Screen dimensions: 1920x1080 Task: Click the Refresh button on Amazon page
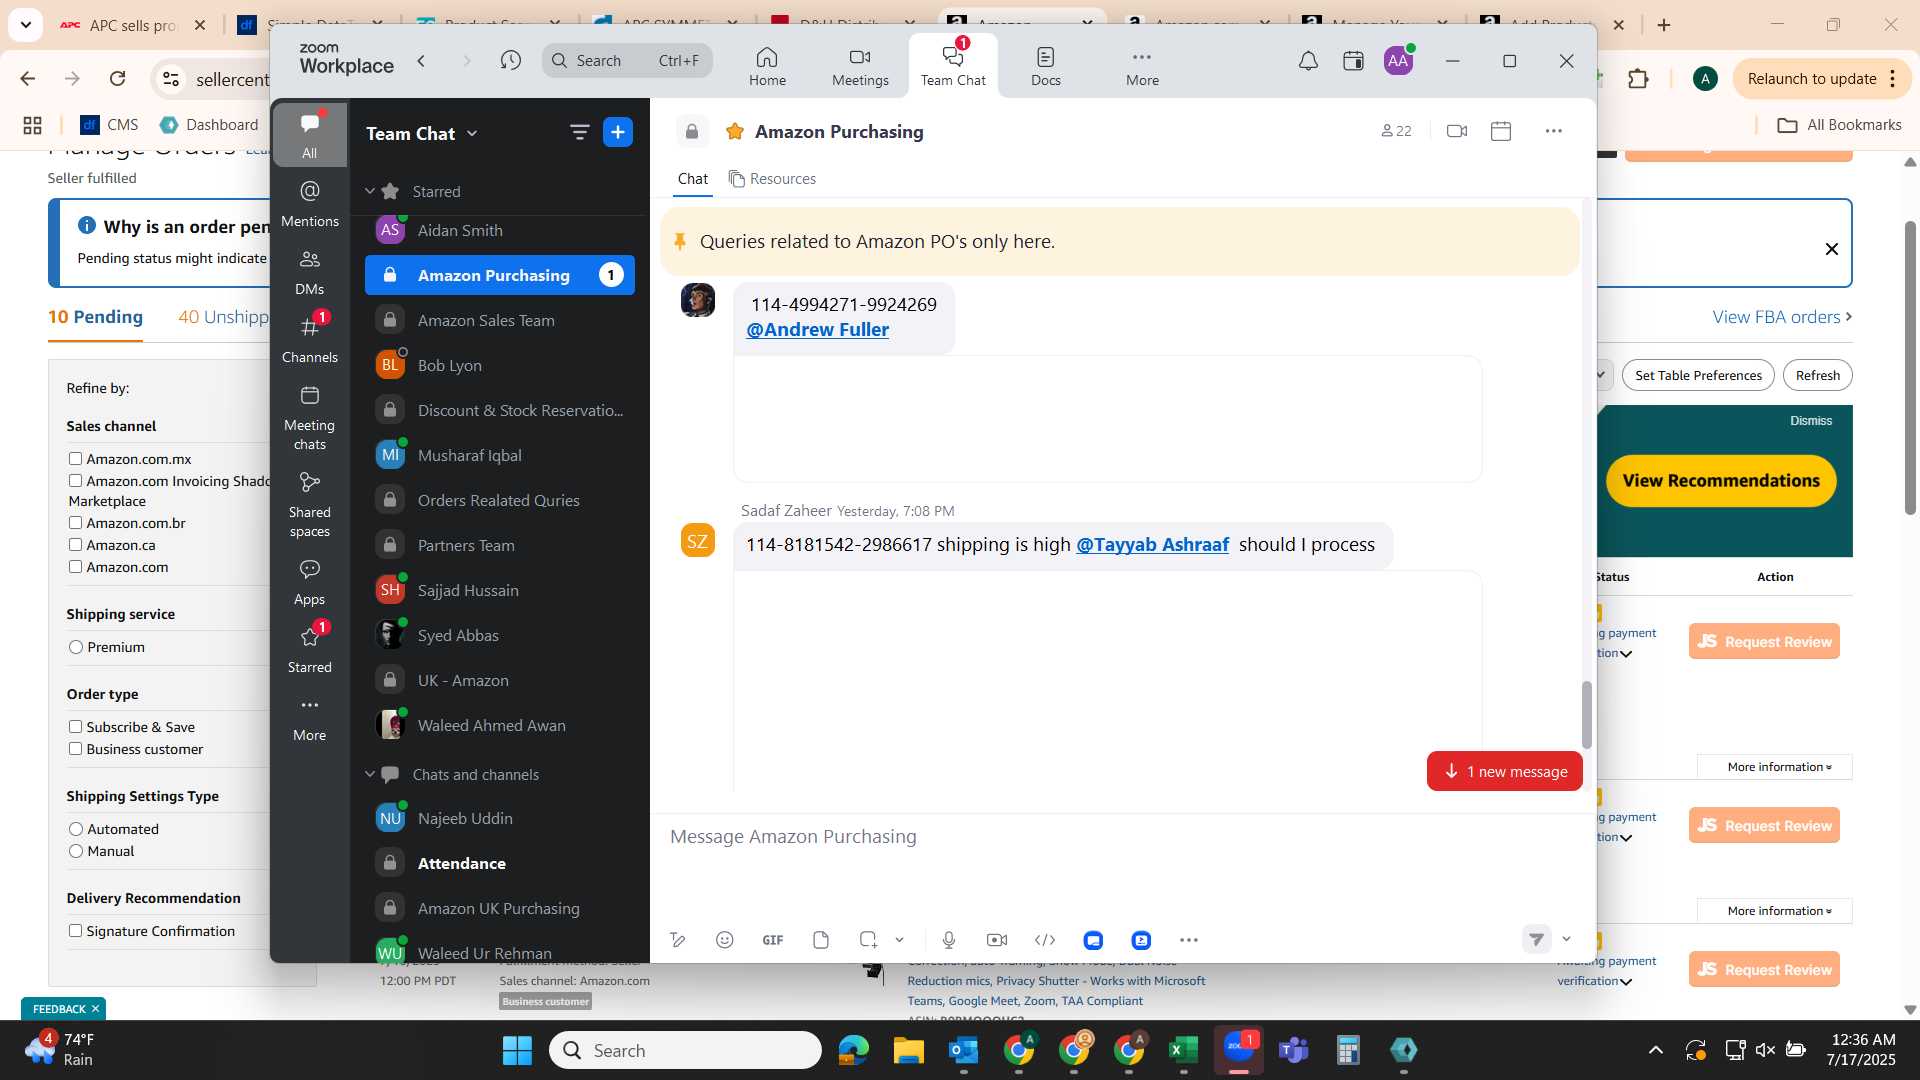click(1817, 375)
